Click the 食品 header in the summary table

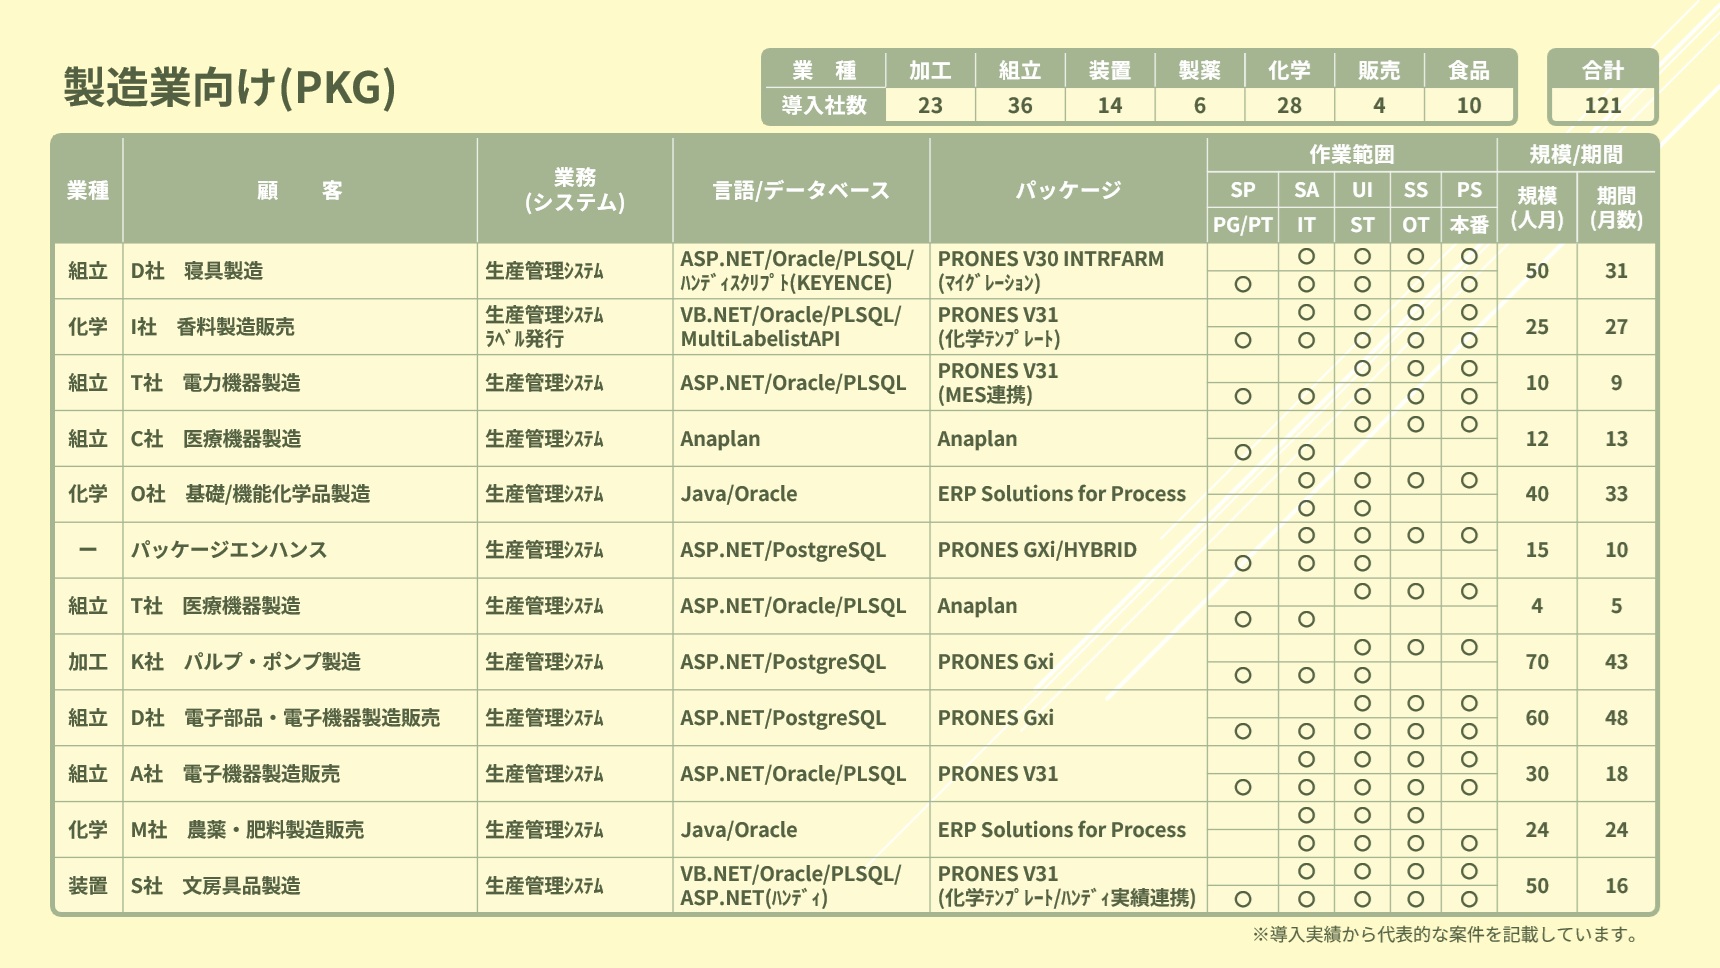click(1468, 71)
